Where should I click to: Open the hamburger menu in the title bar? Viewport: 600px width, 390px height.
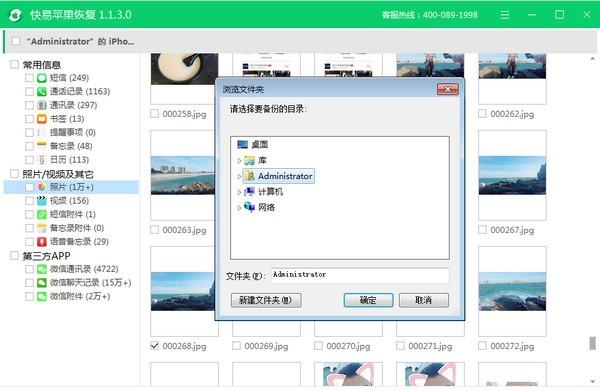coord(505,15)
